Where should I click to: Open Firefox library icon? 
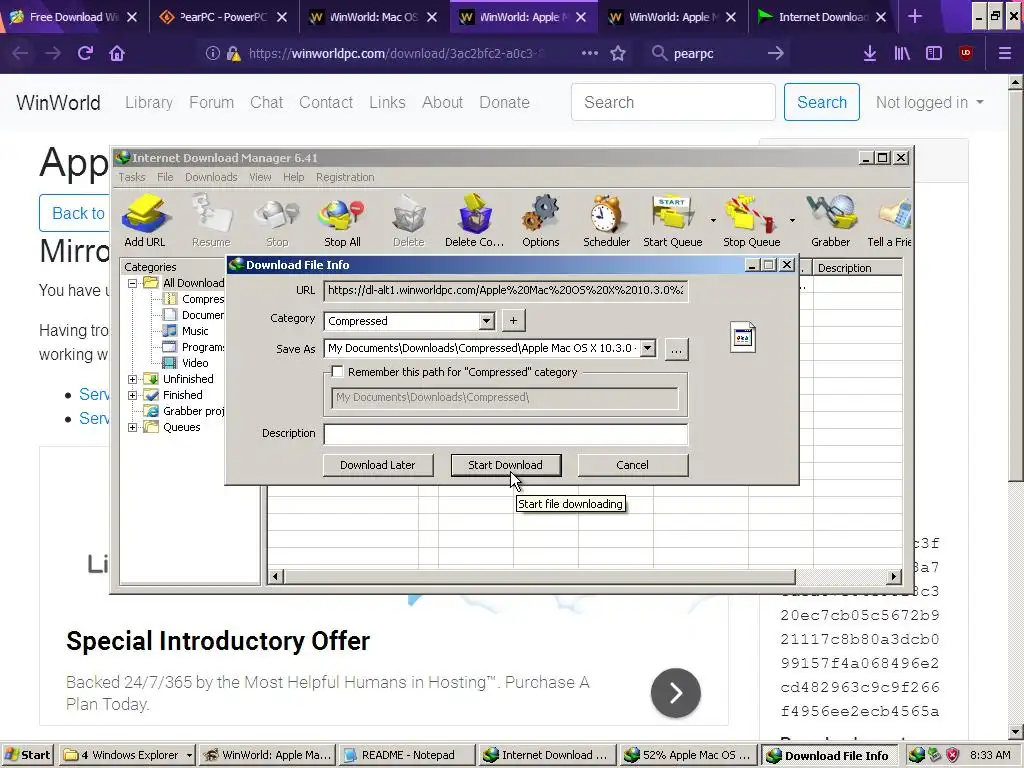[902, 54]
